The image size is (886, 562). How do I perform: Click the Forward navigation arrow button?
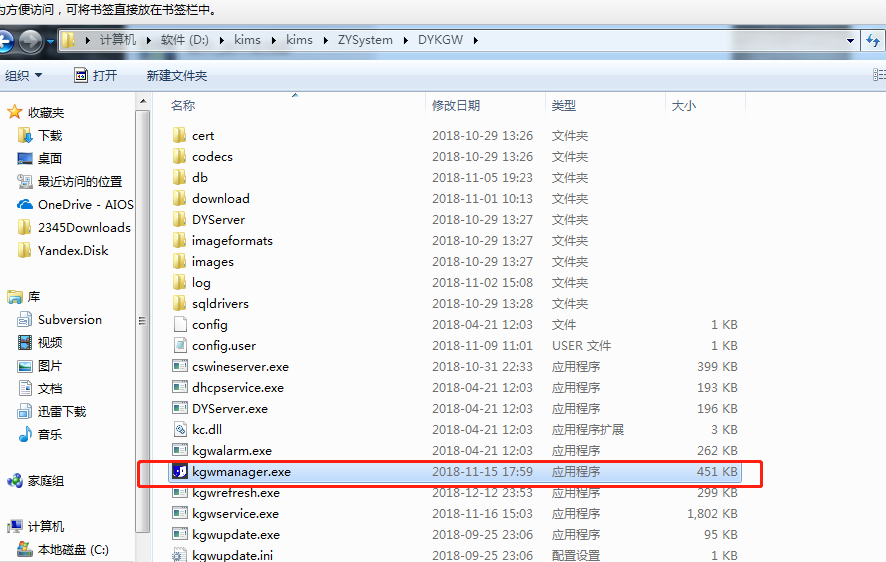point(31,41)
